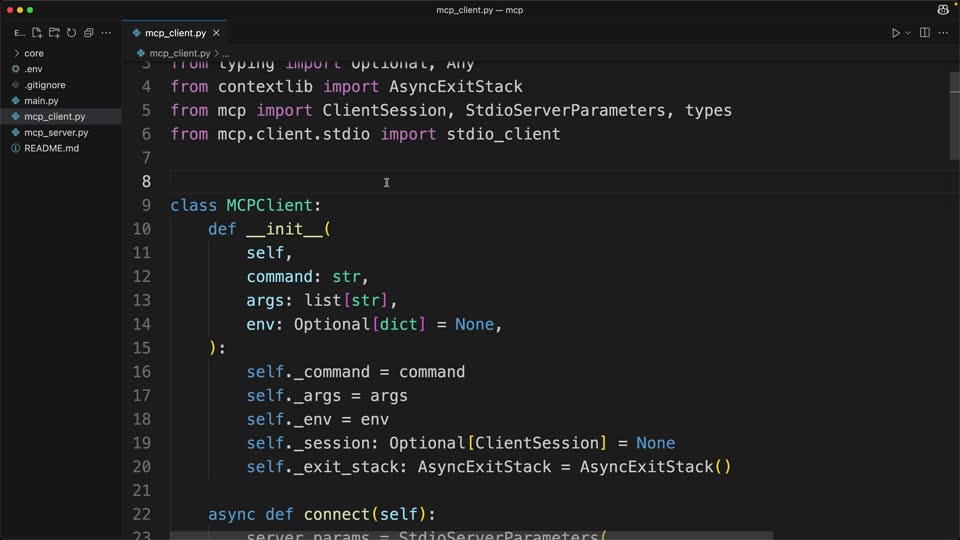Click 'command: str' parameter on line 12
Image resolution: width=960 pixels, height=540 pixels.
click(304, 277)
